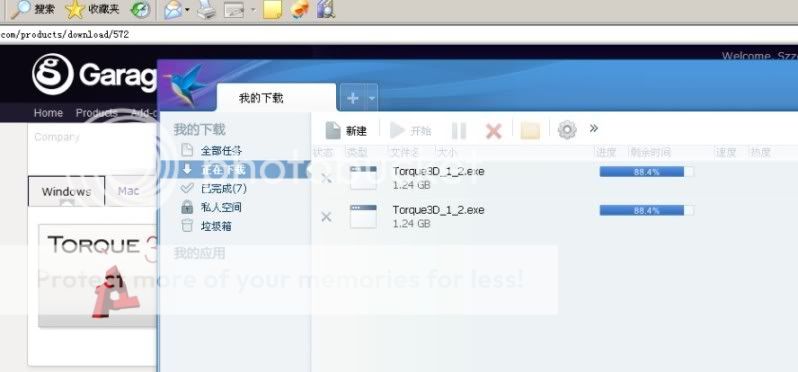Sort by the 大小 column header
Viewport: 798px width, 372px height.
tap(446, 152)
